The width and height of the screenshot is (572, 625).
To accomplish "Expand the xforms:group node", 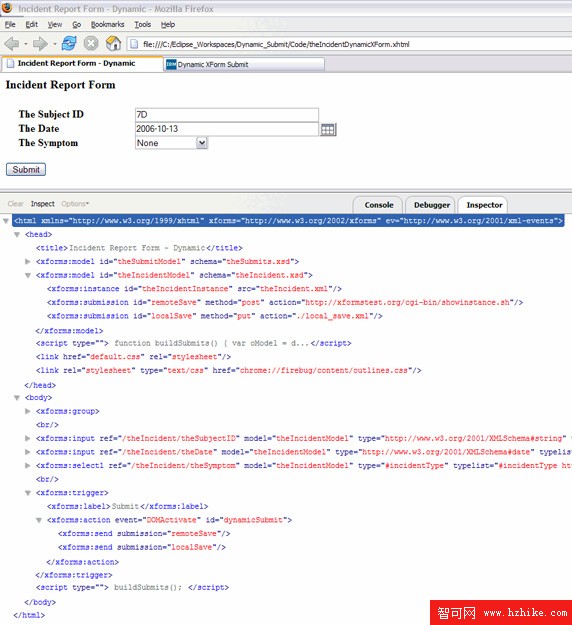I will click(28, 411).
